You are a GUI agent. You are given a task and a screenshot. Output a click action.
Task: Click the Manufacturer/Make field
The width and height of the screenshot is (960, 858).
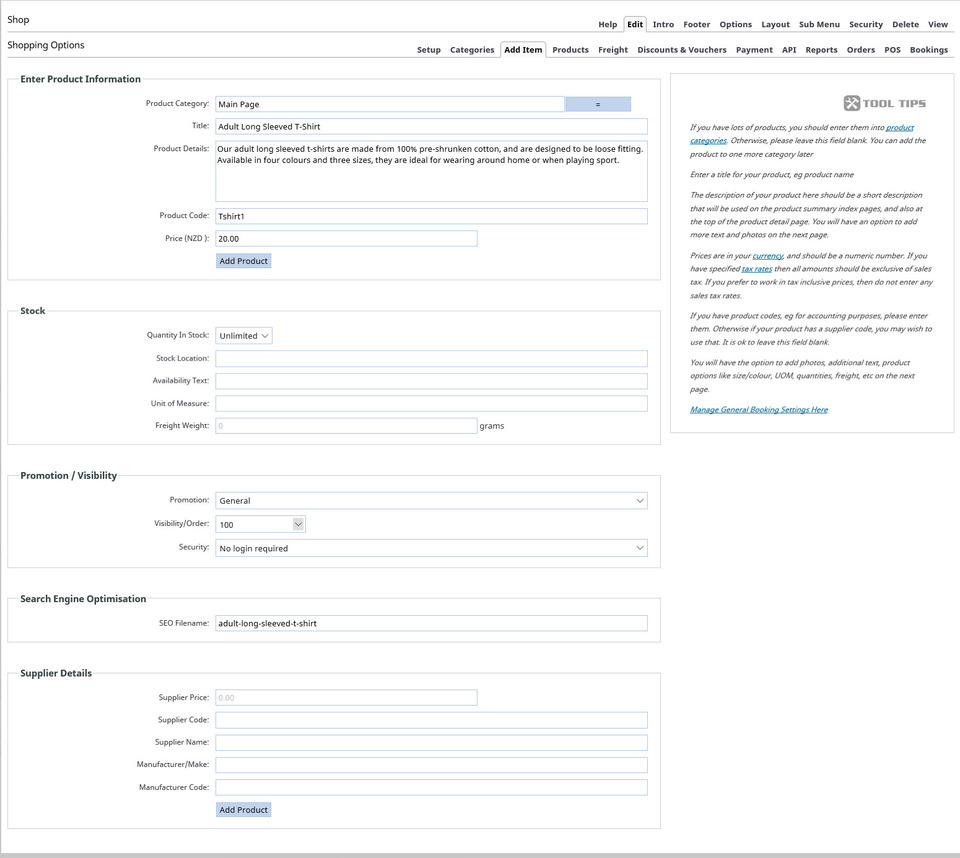[431, 765]
